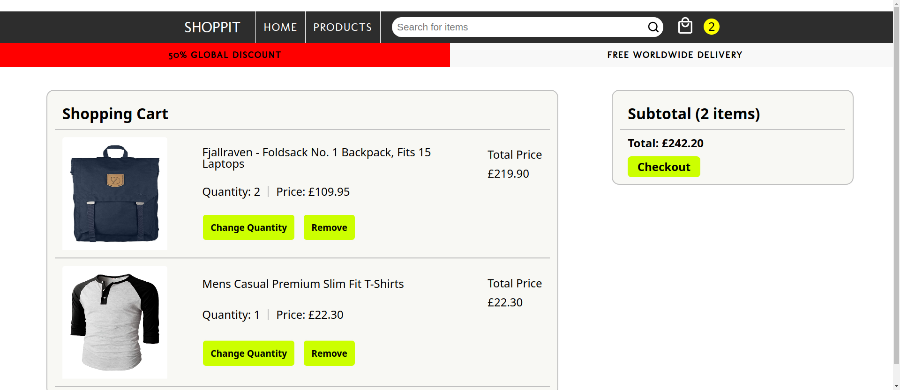Open the Mens Casual Premium Slim Fit title
The image size is (900, 390).
click(303, 284)
